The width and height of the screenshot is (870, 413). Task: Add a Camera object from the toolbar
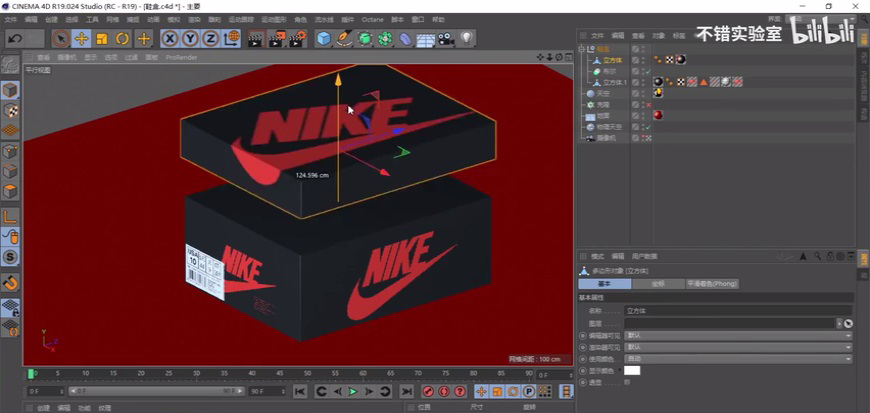446,39
